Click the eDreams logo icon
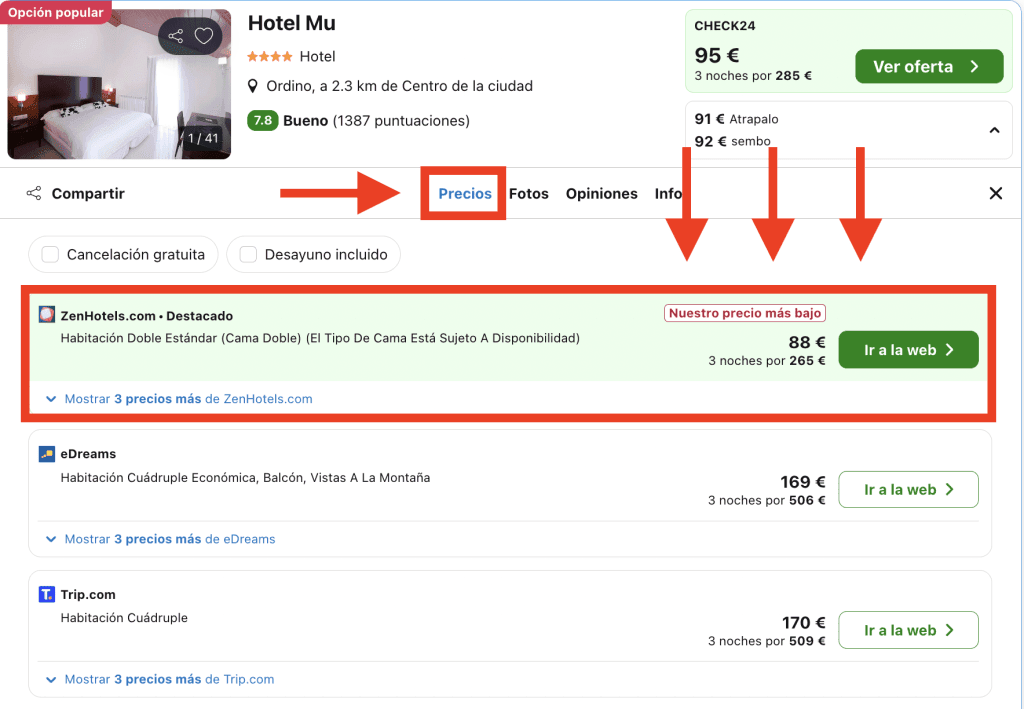The width and height of the screenshot is (1024, 709). (x=47, y=454)
